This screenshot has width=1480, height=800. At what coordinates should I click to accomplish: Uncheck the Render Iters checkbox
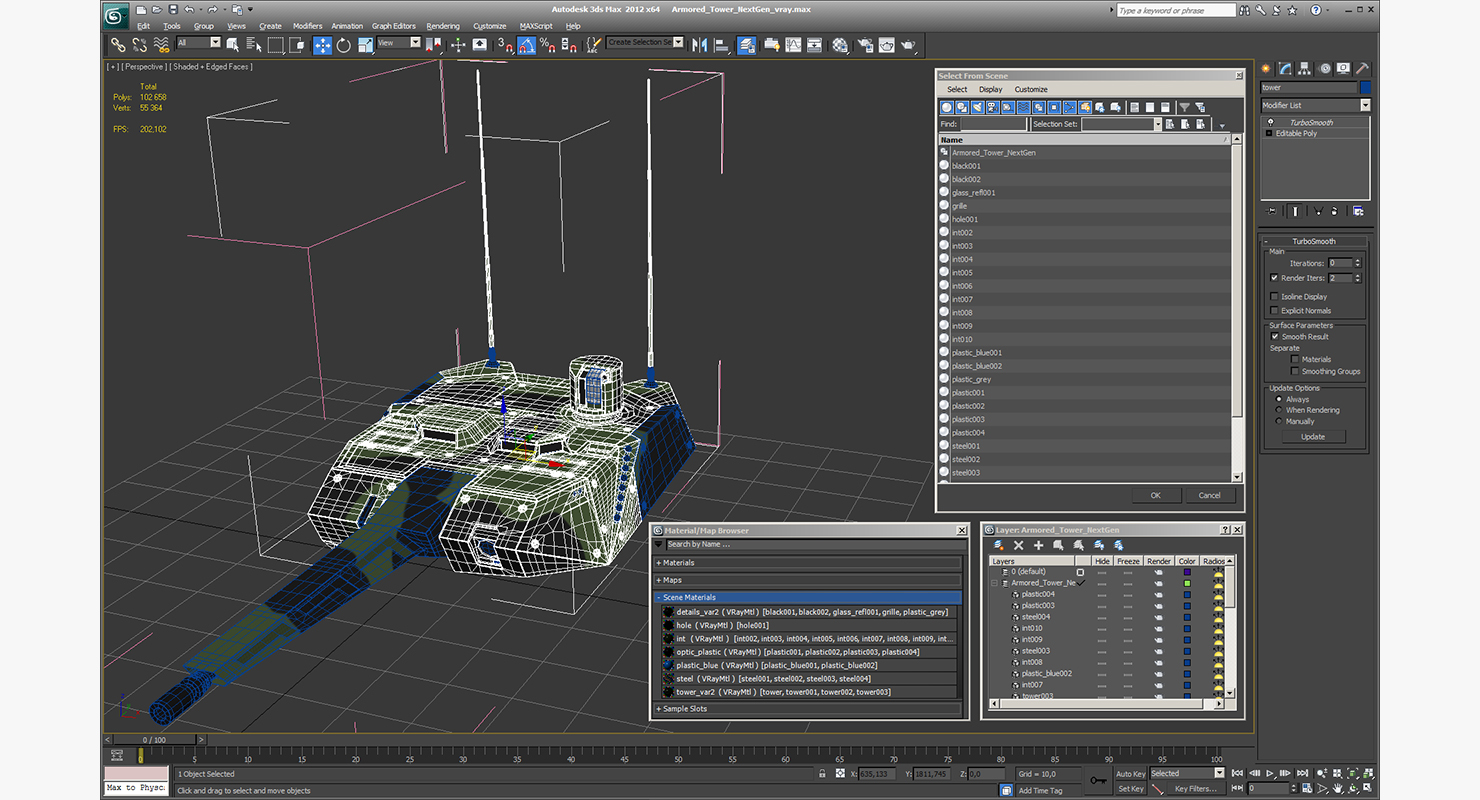click(x=1274, y=278)
